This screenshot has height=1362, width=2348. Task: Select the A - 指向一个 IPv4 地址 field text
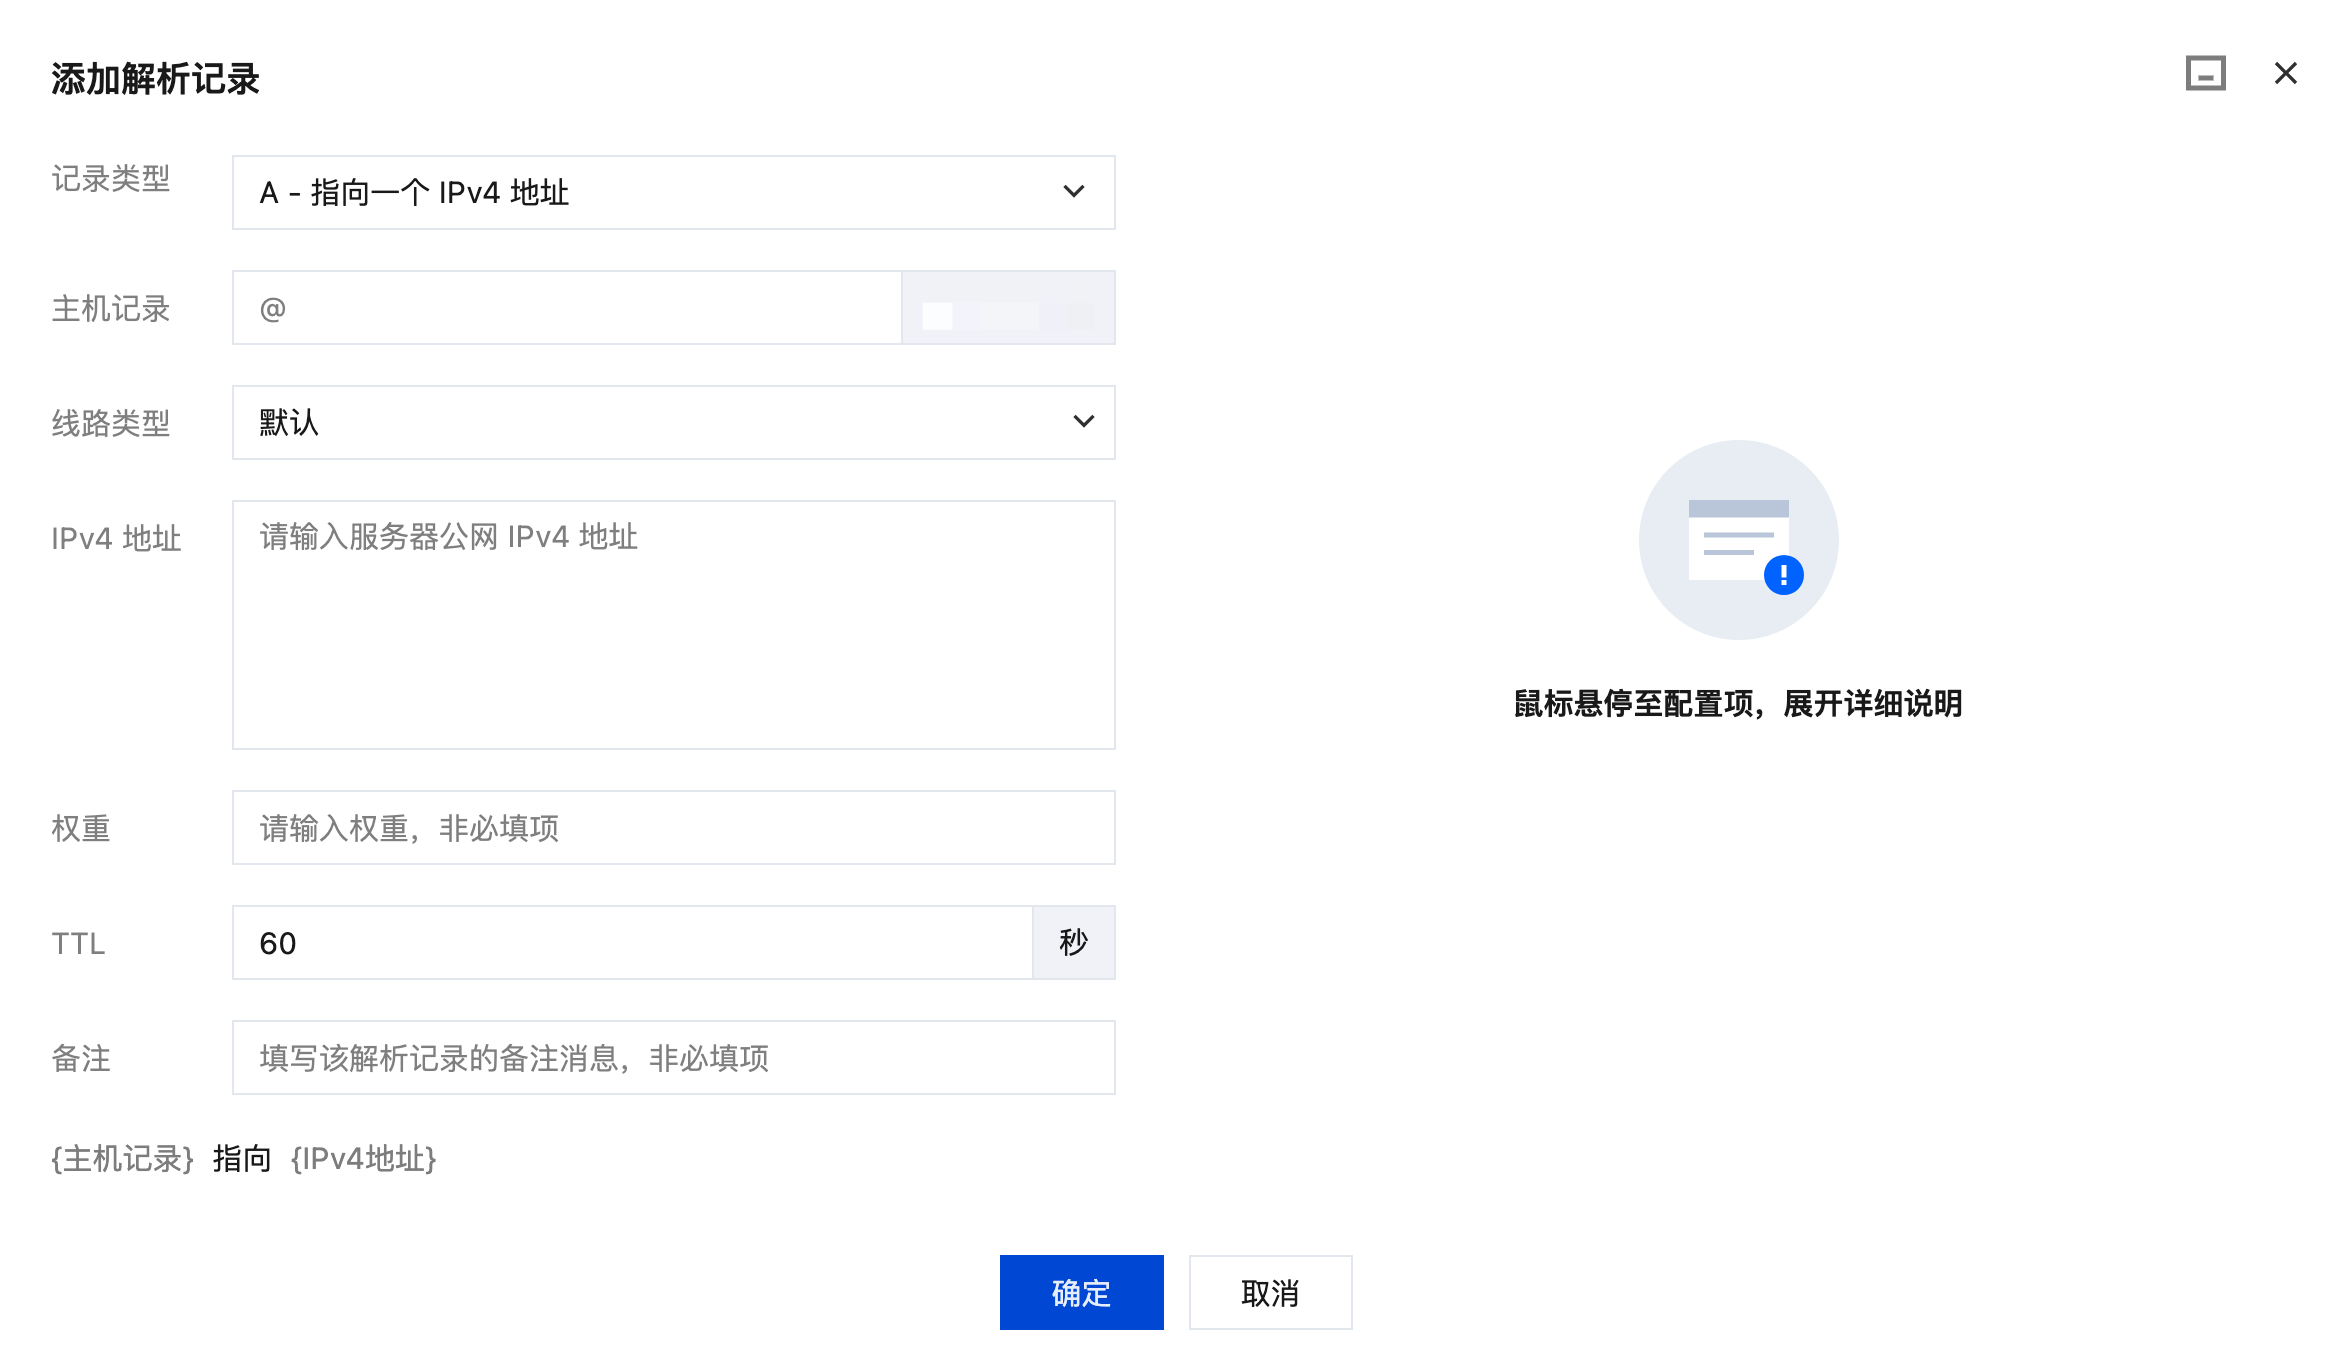point(414,192)
